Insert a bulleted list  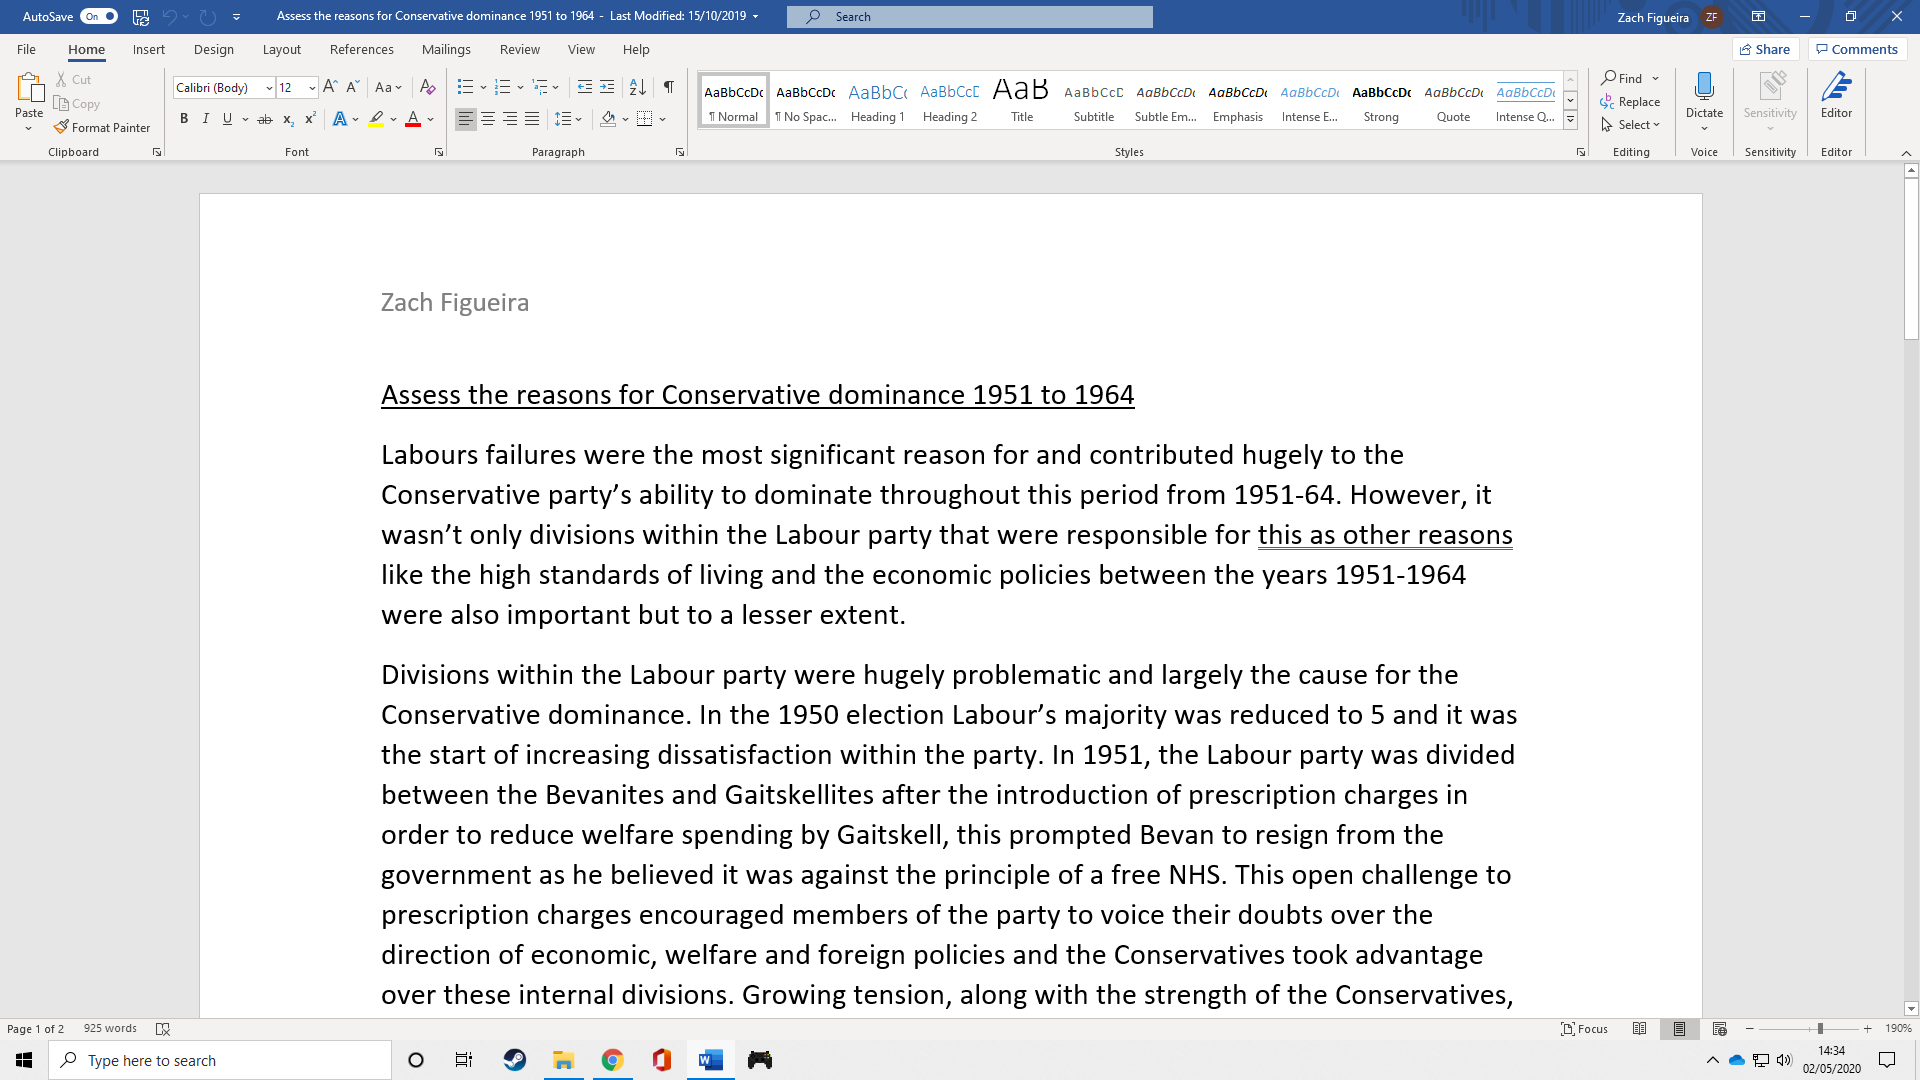[x=465, y=87]
